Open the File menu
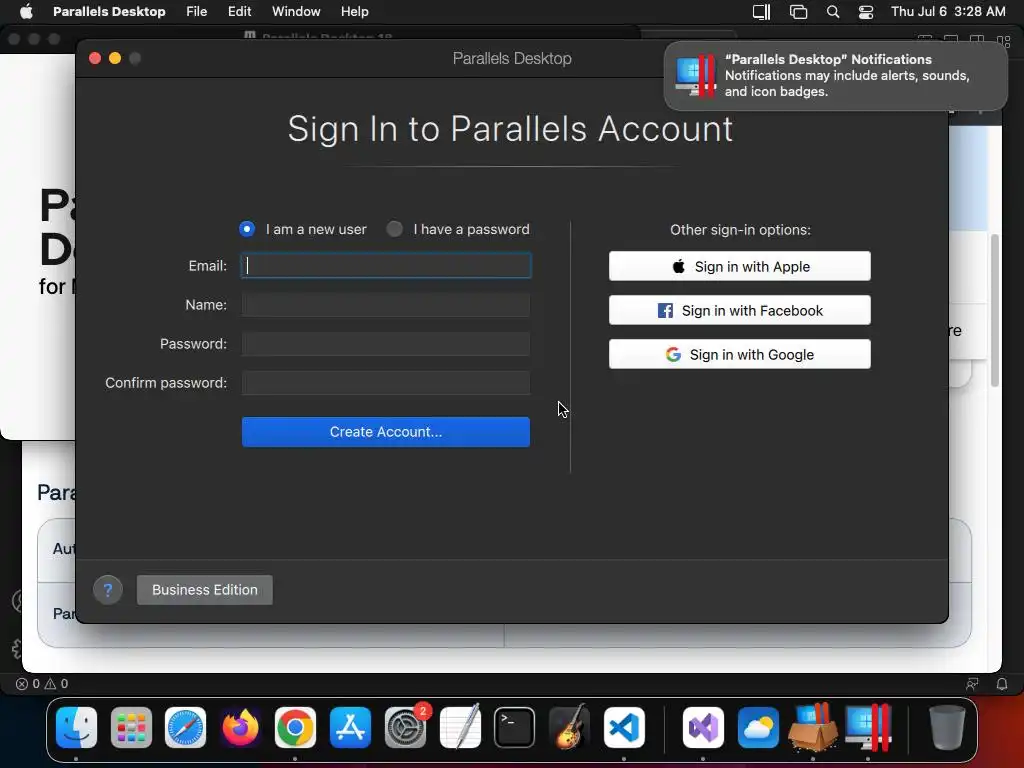1024x768 pixels. pos(197,12)
